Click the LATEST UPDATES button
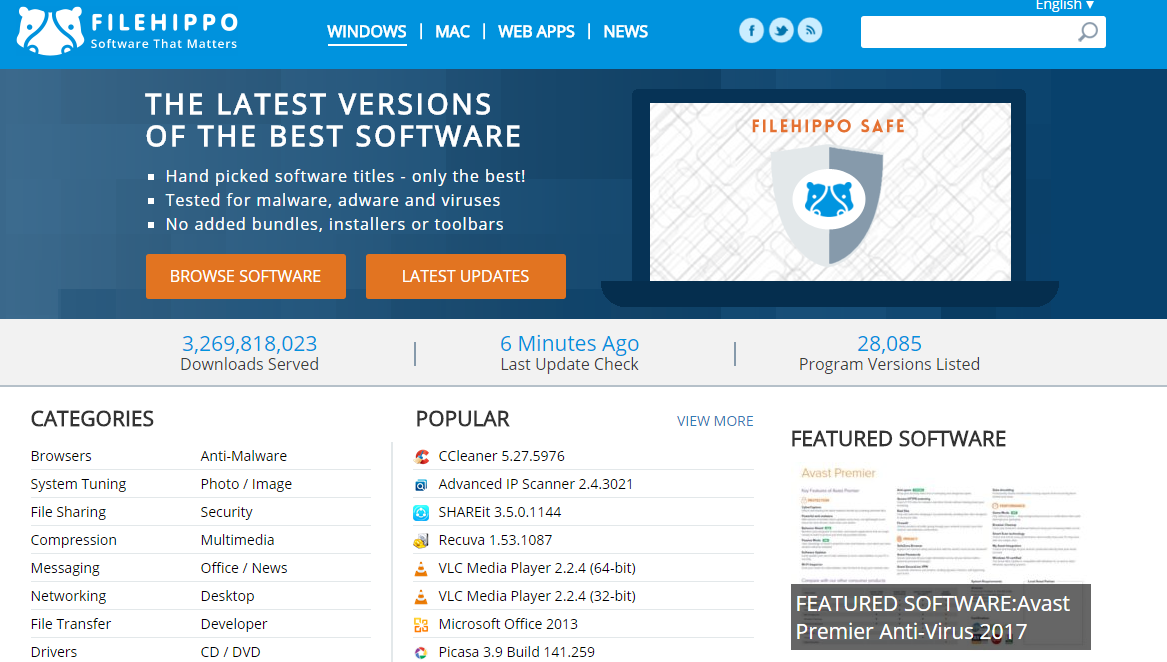The width and height of the screenshot is (1167, 662). 465,276
